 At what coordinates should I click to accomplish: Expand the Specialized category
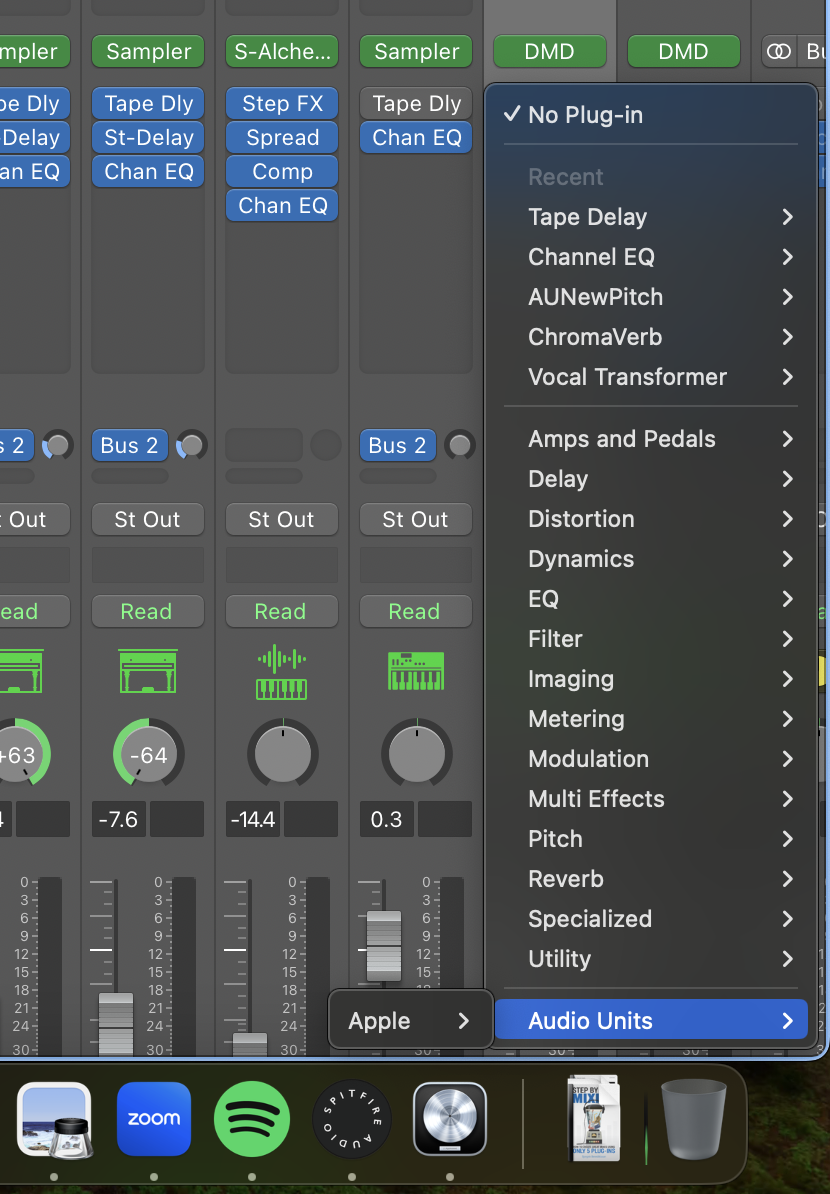(650, 919)
